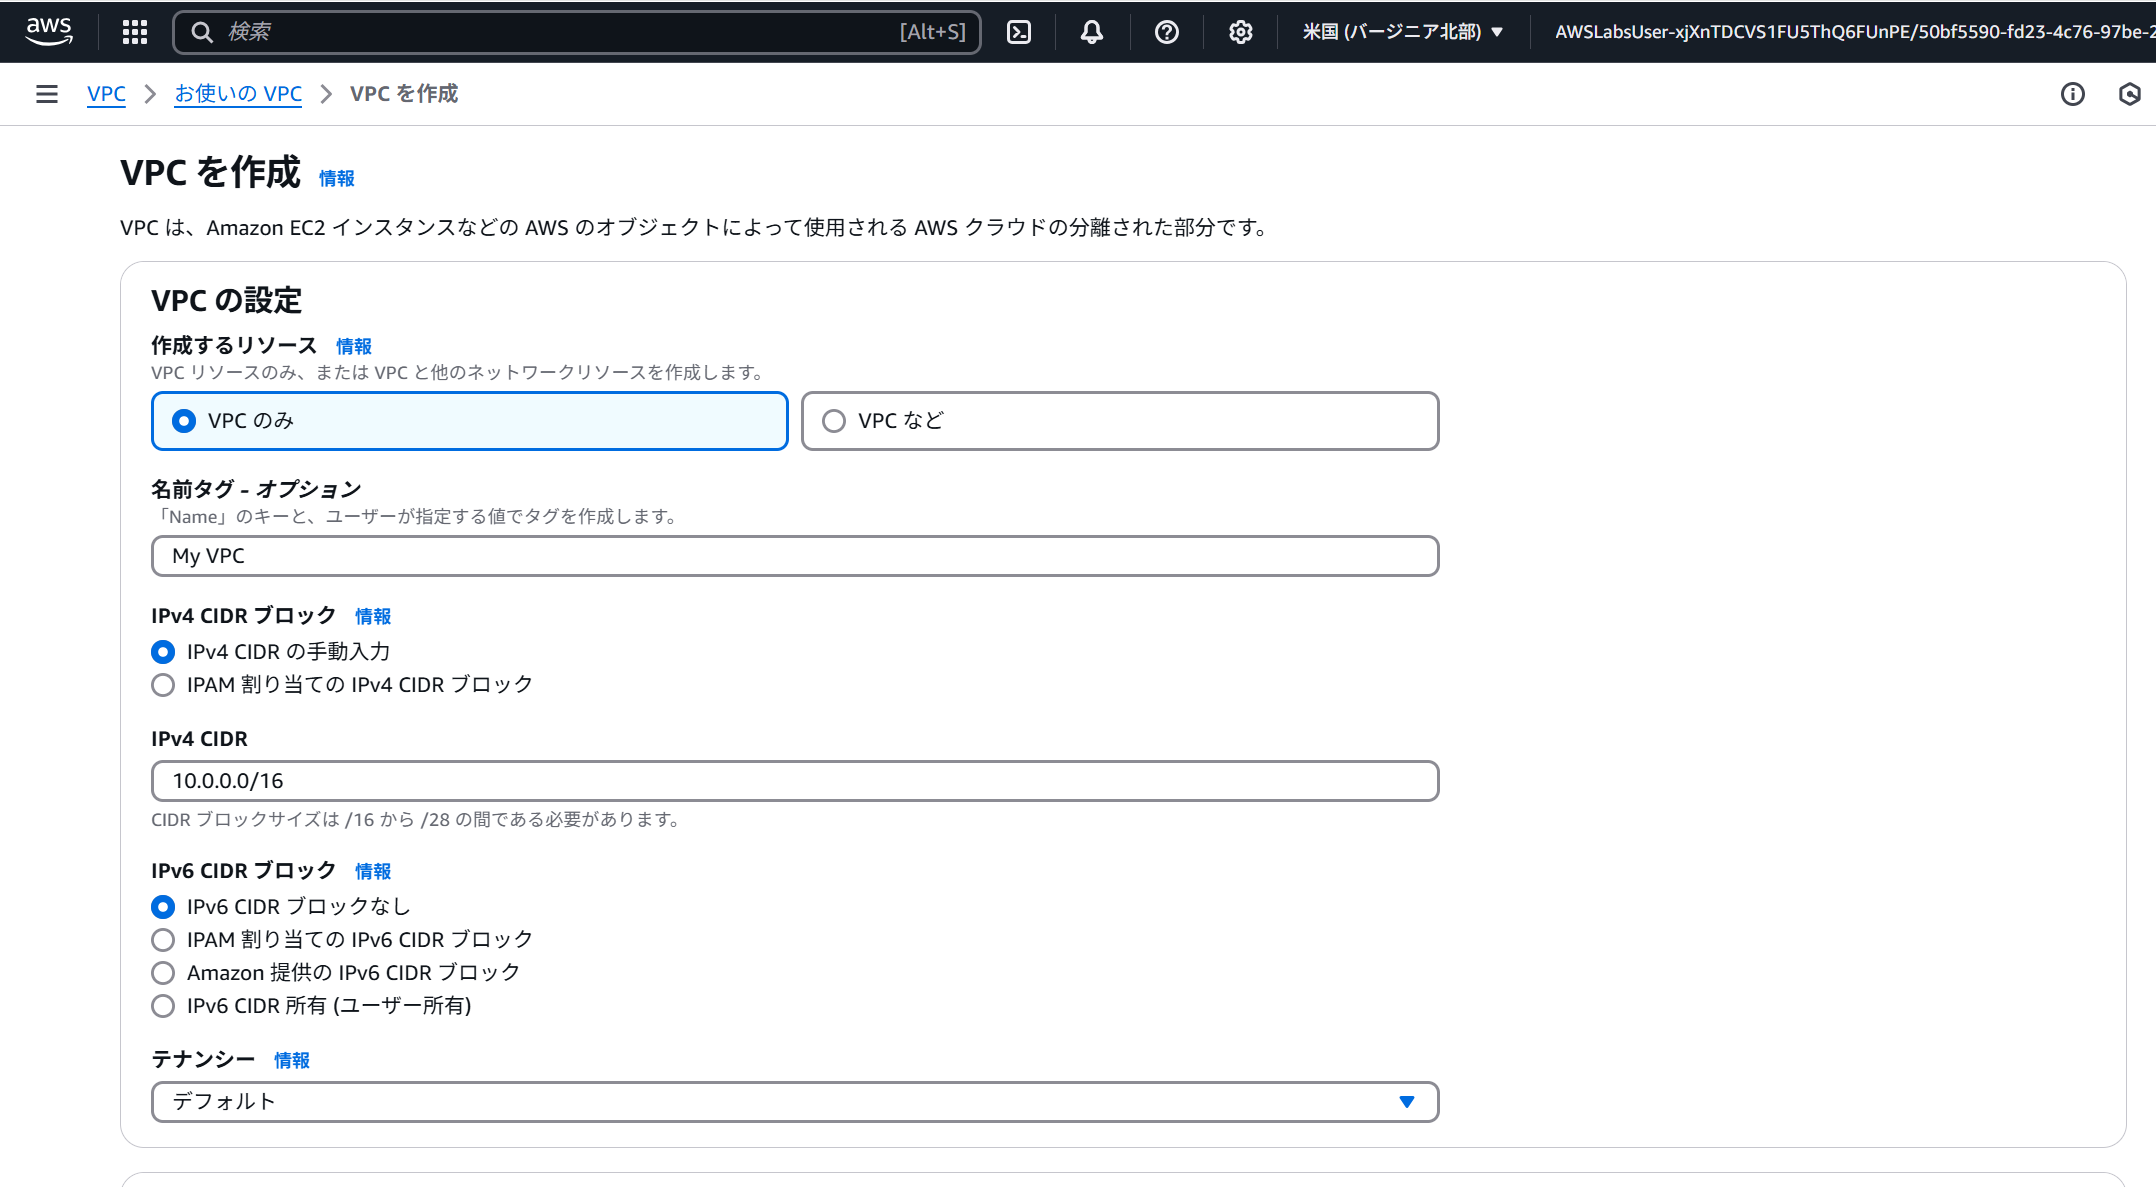
Task: Select the 'VPC など' option
Action: tap(1119, 421)
